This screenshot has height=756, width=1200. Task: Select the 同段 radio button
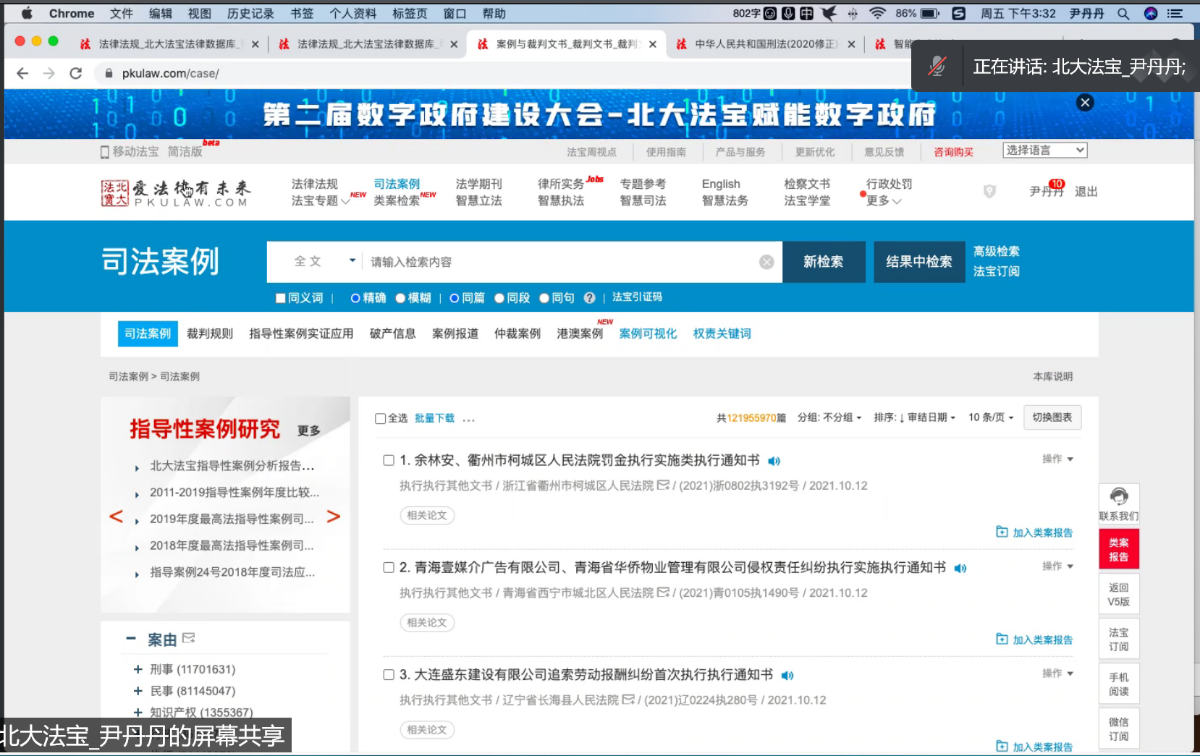(x=499, y=298)
